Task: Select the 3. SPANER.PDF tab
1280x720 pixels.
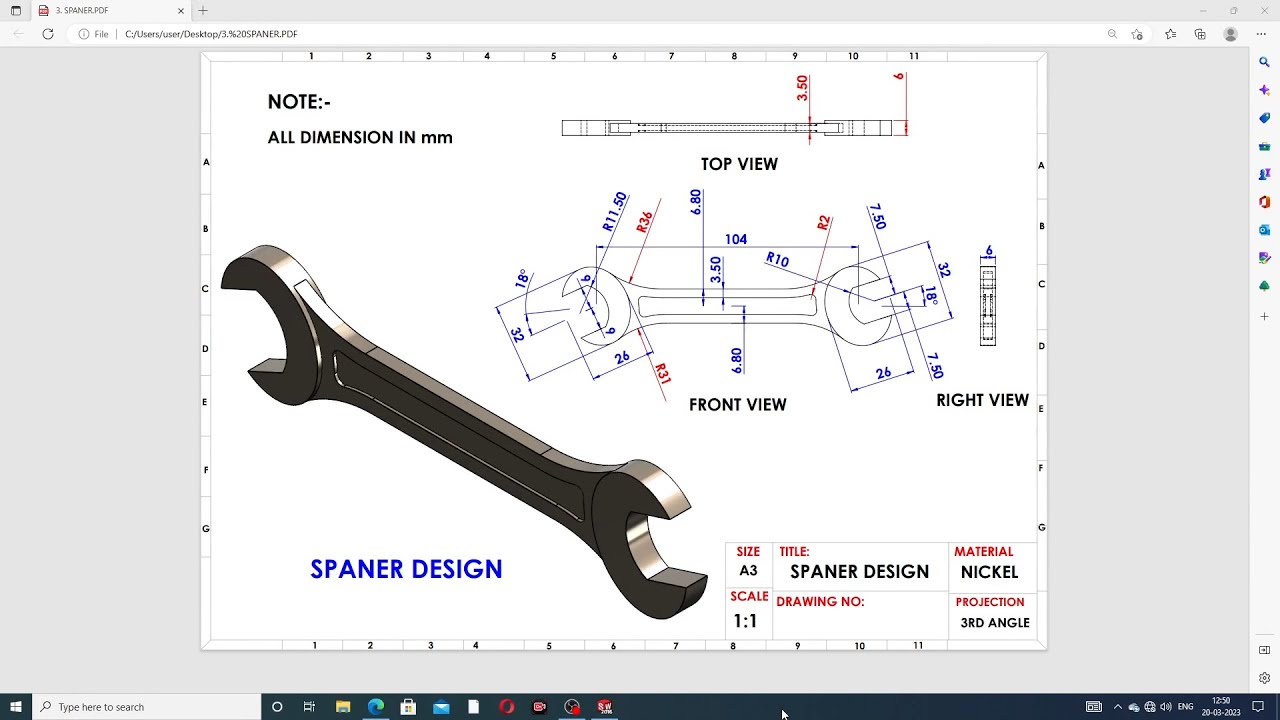Action: [x=110, y=10]
